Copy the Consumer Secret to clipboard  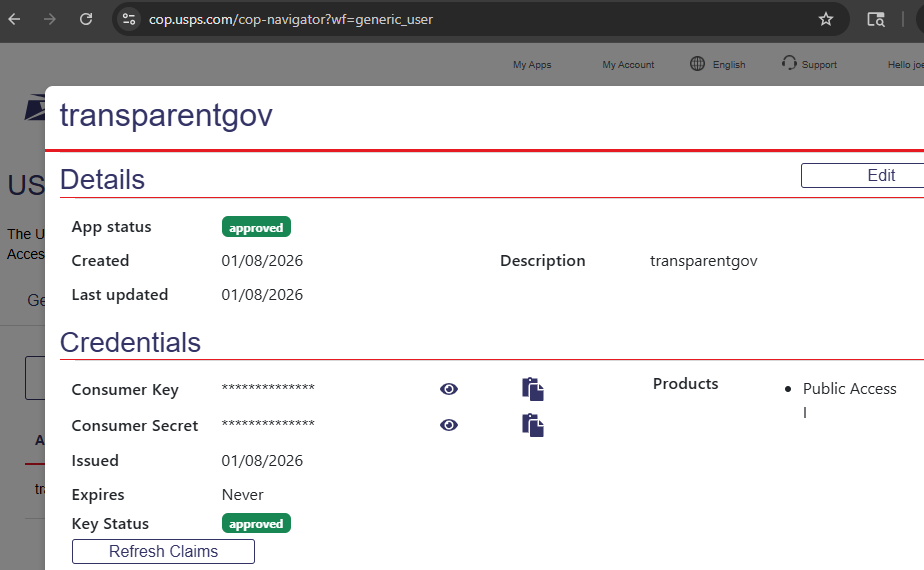(x=533, y=425)
